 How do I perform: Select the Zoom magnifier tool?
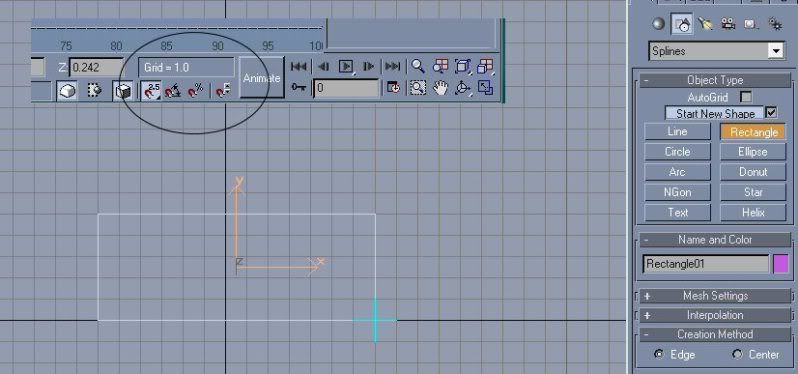click(x=418, y=66)
